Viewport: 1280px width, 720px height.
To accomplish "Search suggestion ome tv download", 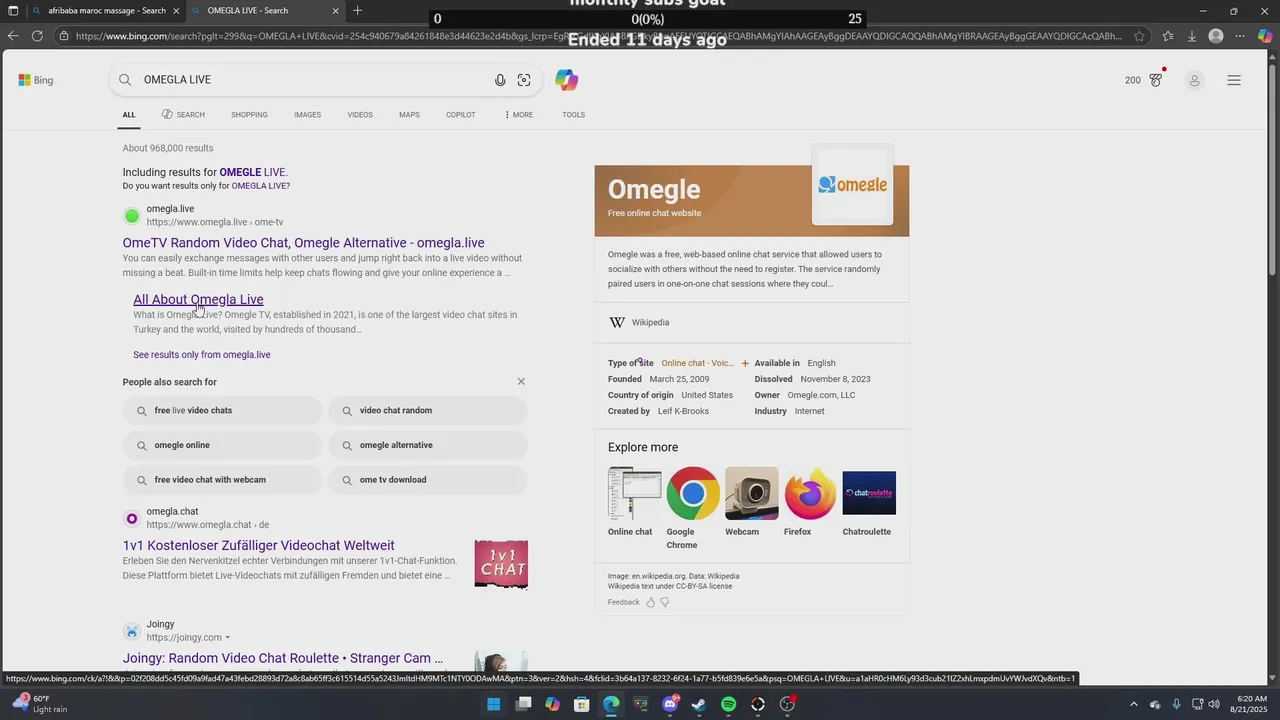I will pos(428,480).
